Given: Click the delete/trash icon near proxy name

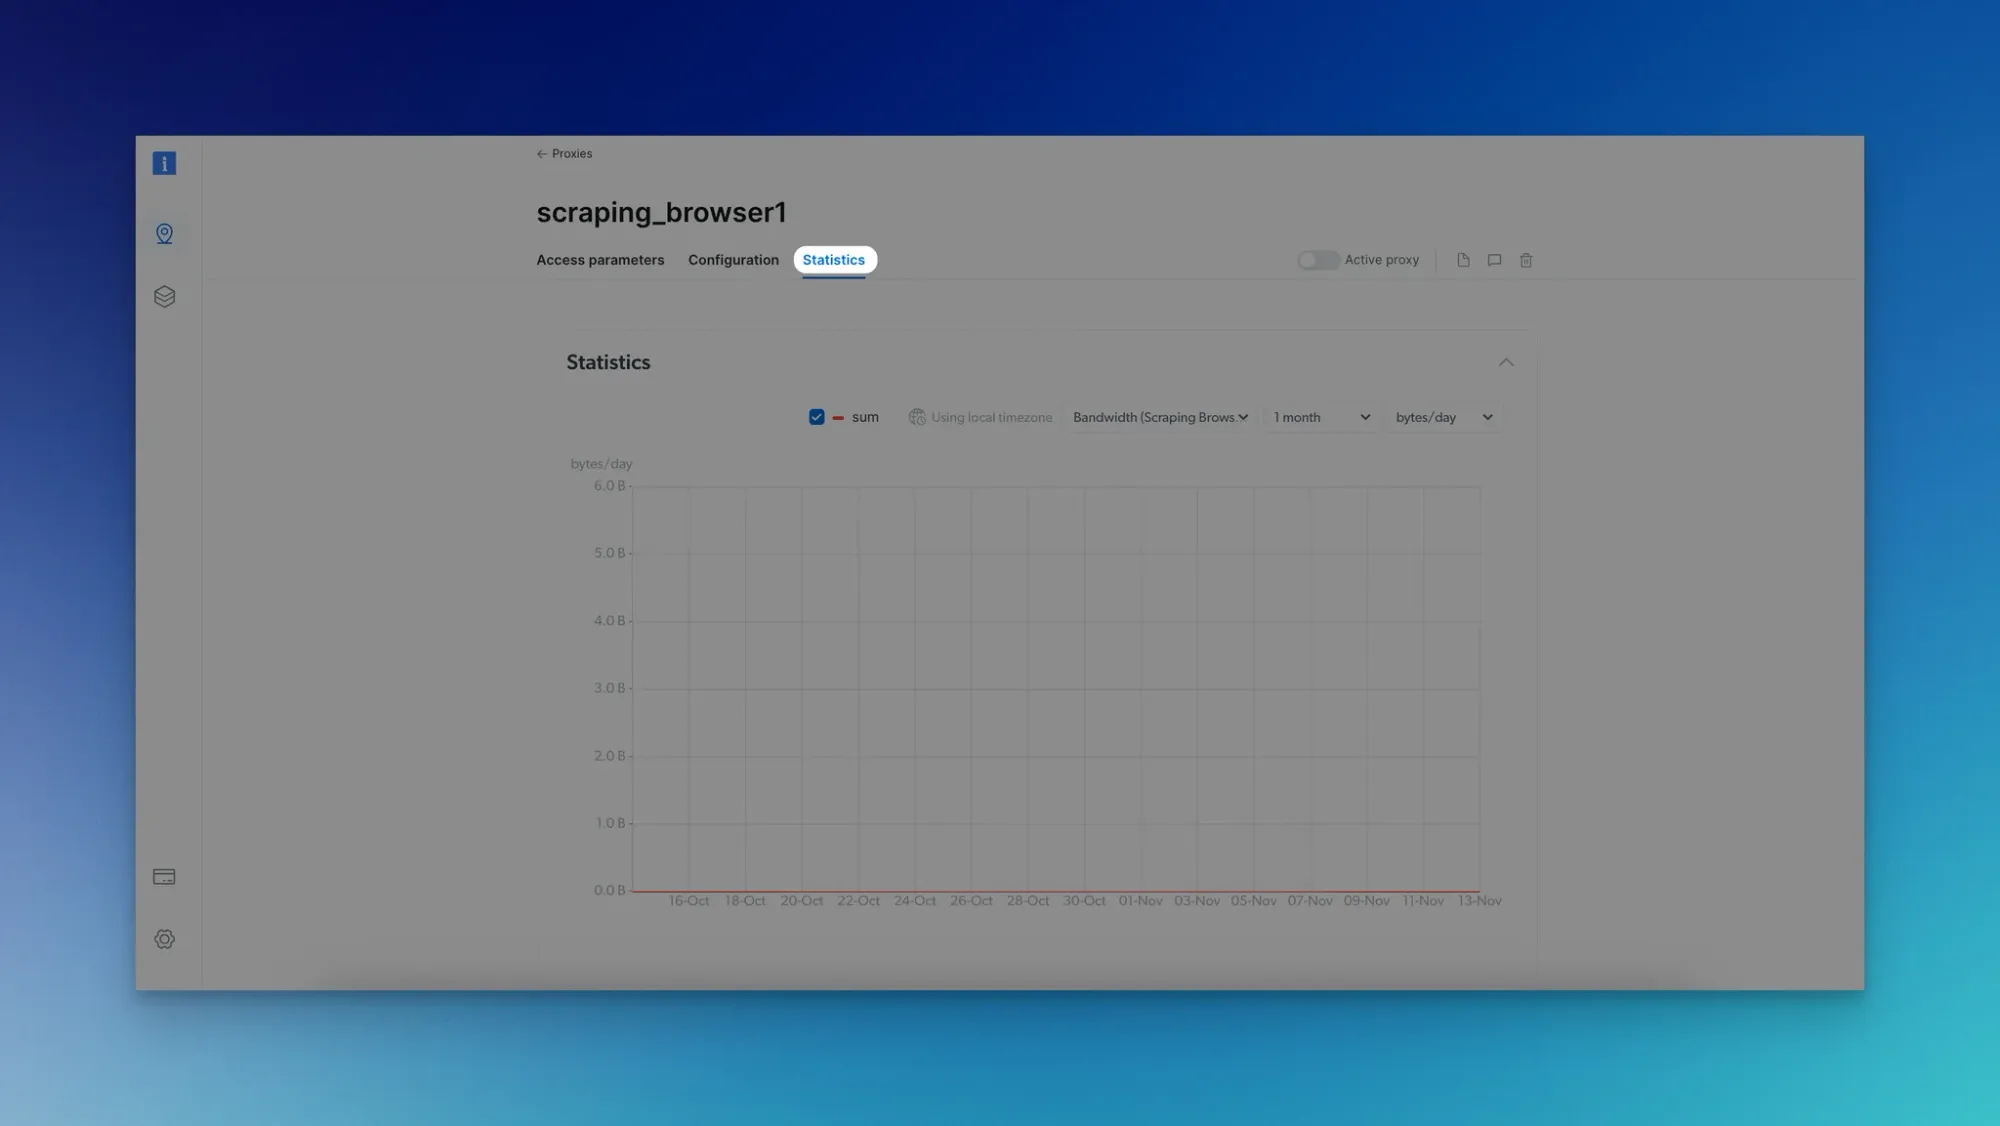Looking at the screenshot, I should pyautogui.click(x=1526, y=260).
